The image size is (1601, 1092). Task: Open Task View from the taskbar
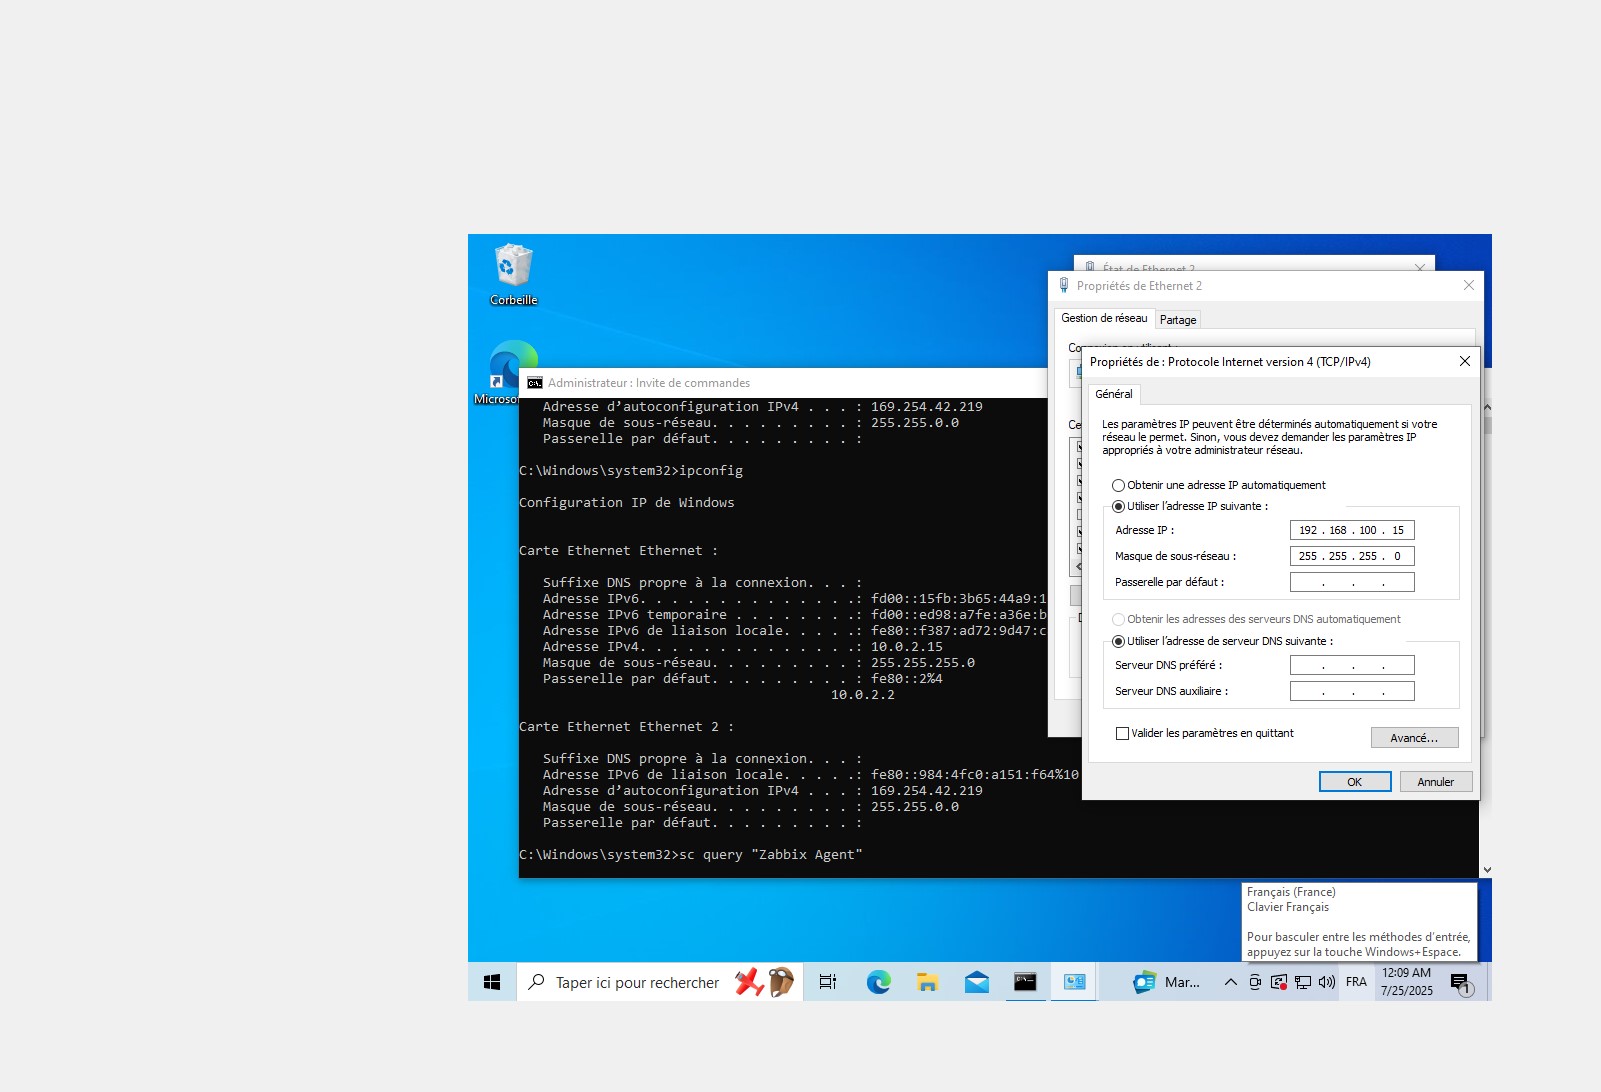(827, 982)
